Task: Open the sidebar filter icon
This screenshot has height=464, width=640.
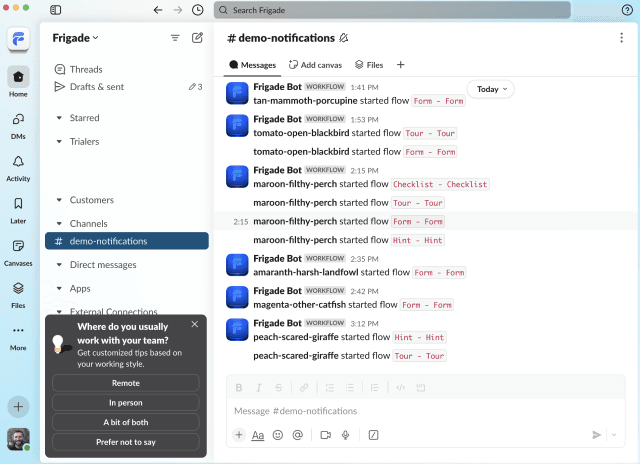Action: point(175,38)
